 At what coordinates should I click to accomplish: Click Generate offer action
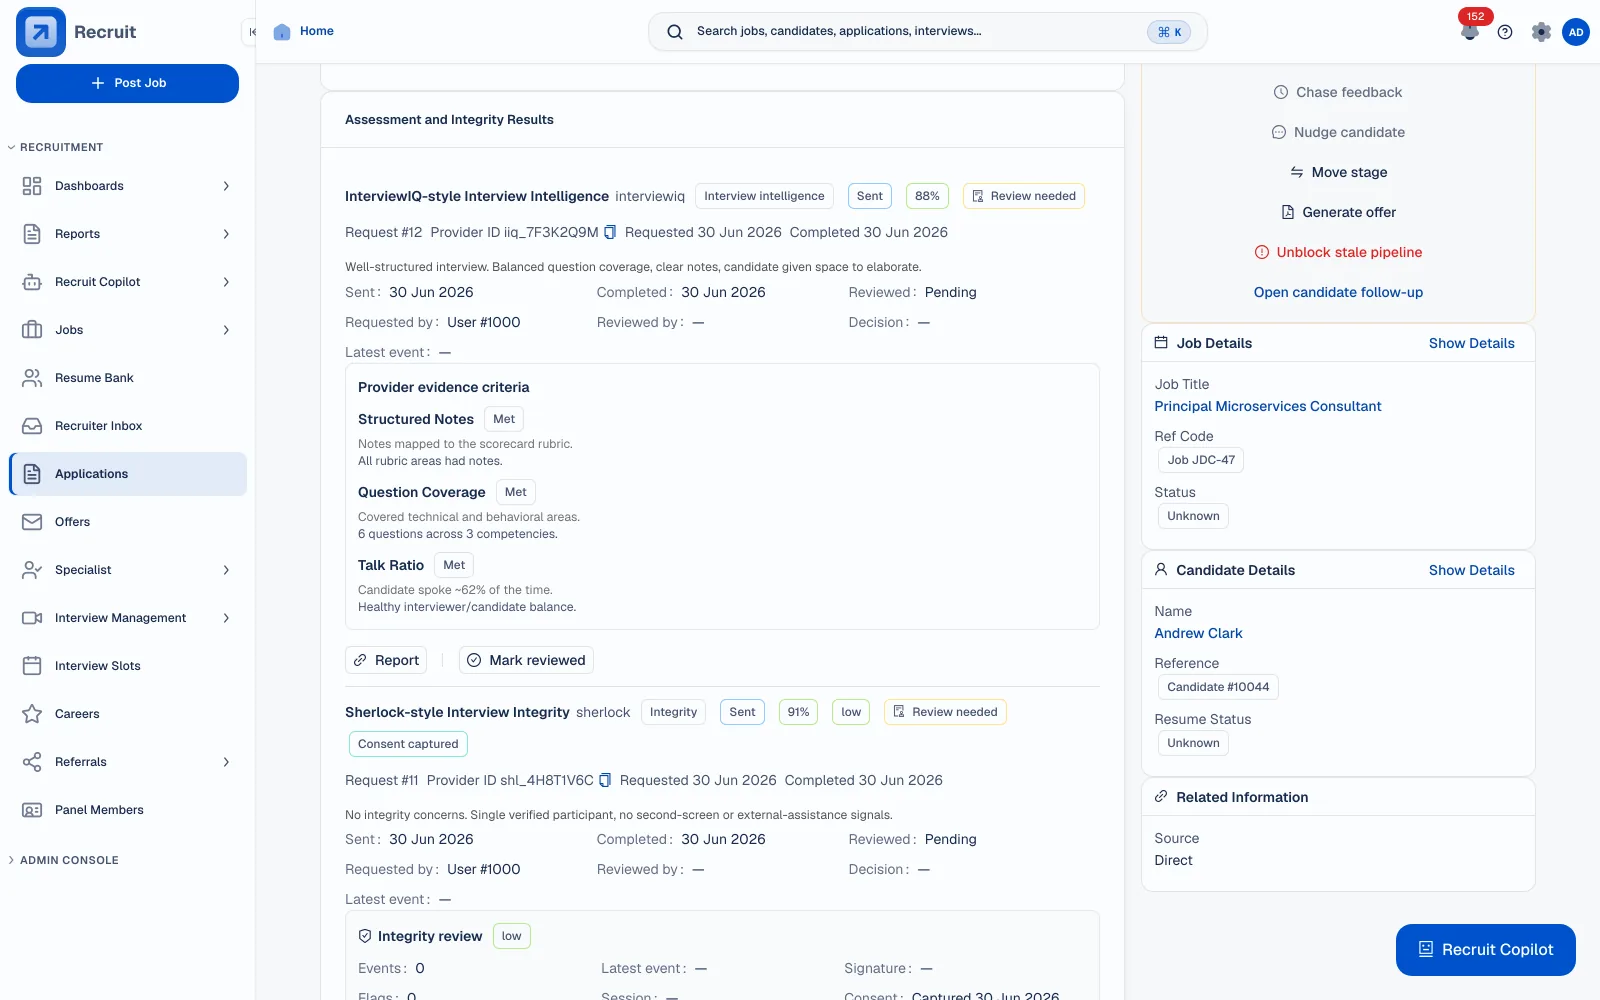tap(1338, 212)
